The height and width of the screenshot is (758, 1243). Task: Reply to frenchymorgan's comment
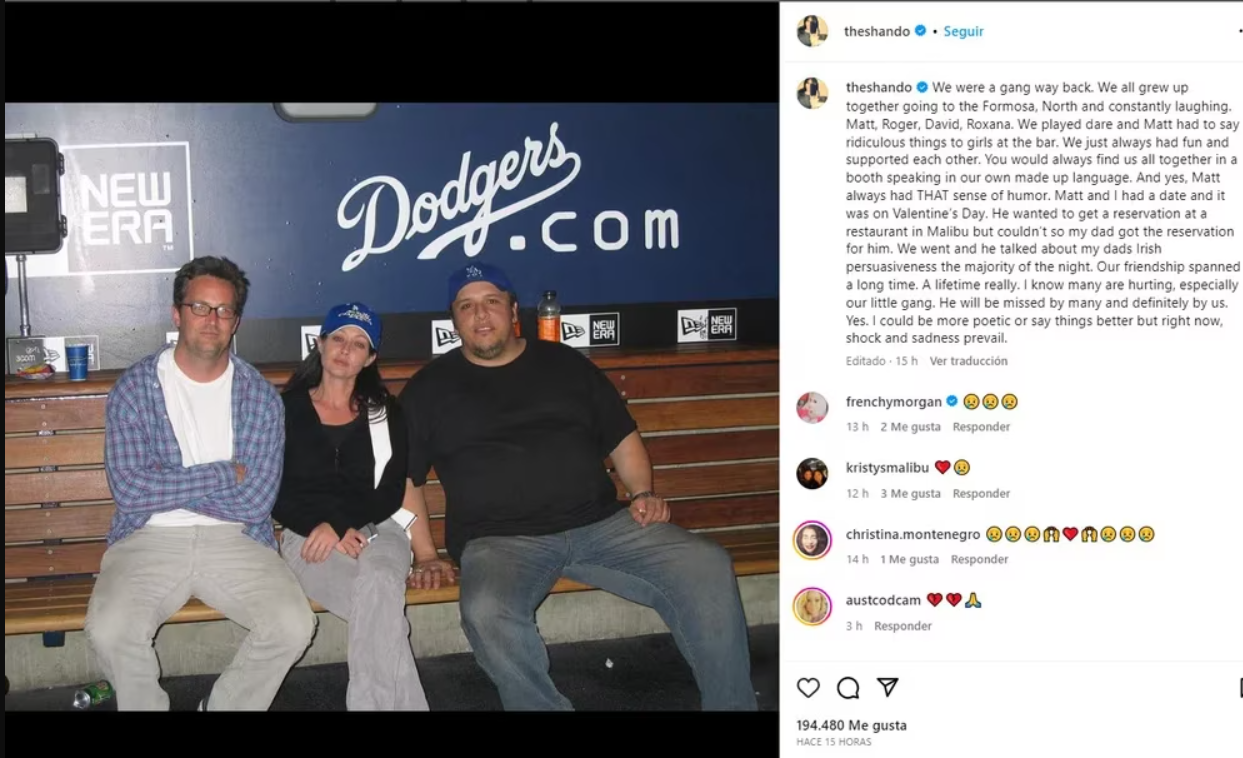point(981,427)
